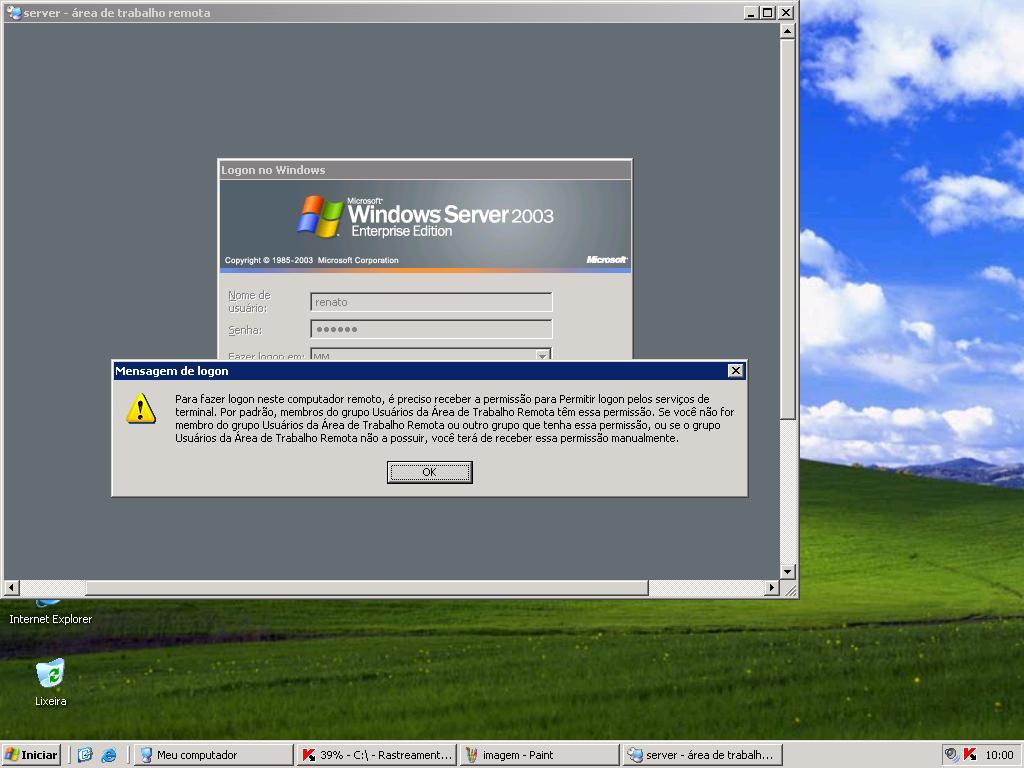Viewport: 1024px width, 768px height.
Task: Click the Internet Explorer desktop label
Action: [50, 619]
